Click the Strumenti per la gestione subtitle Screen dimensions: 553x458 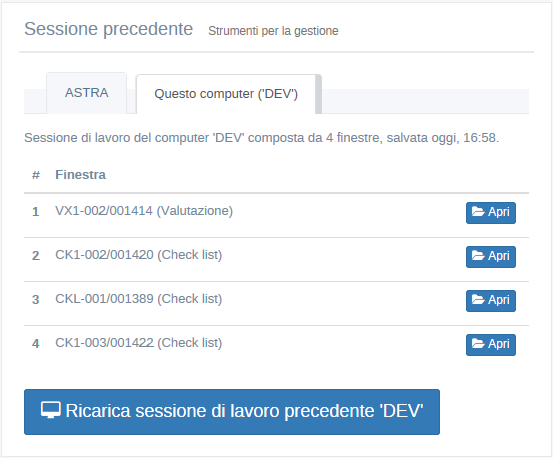tap(273, 31)
